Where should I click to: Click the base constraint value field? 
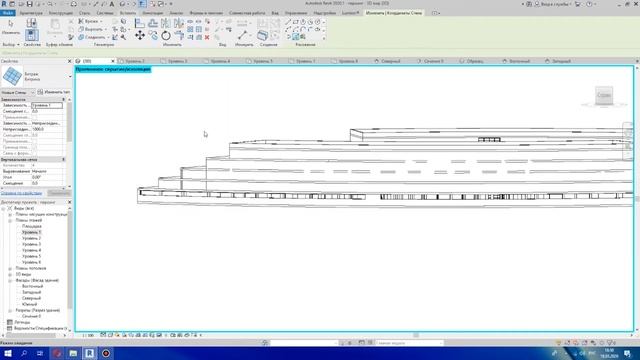(47, 105)
